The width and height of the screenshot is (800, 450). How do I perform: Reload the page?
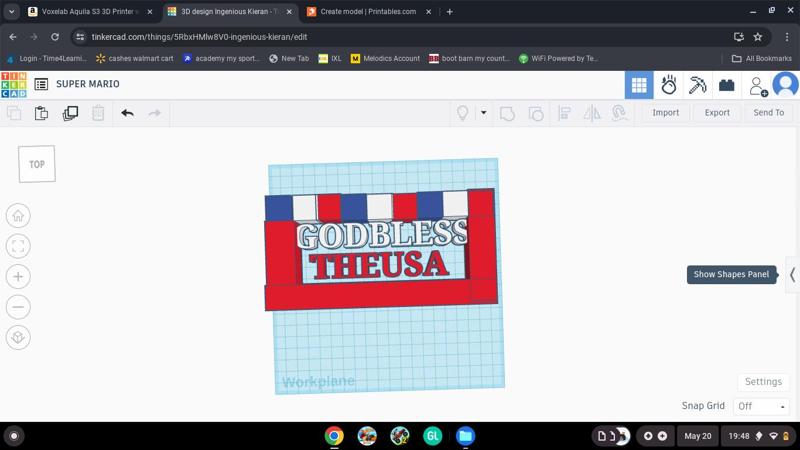tap(55, 37)
